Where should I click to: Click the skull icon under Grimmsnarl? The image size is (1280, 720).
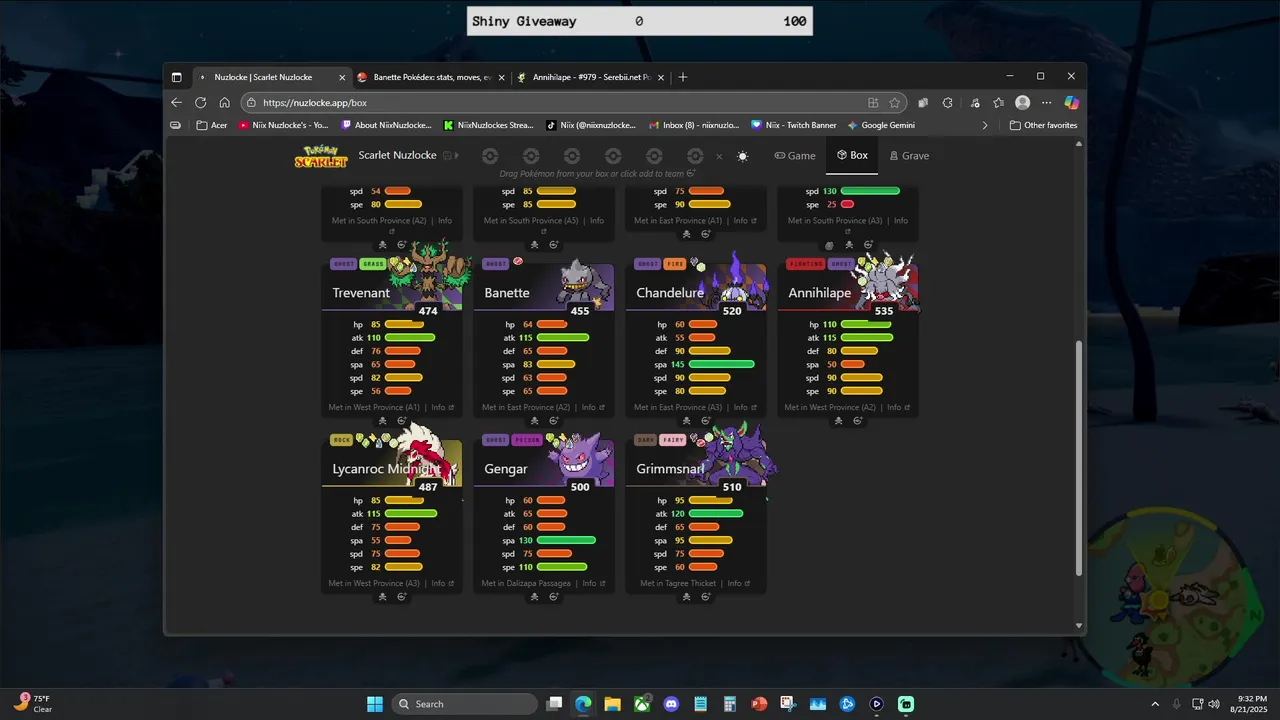click(x=686, y=597)
